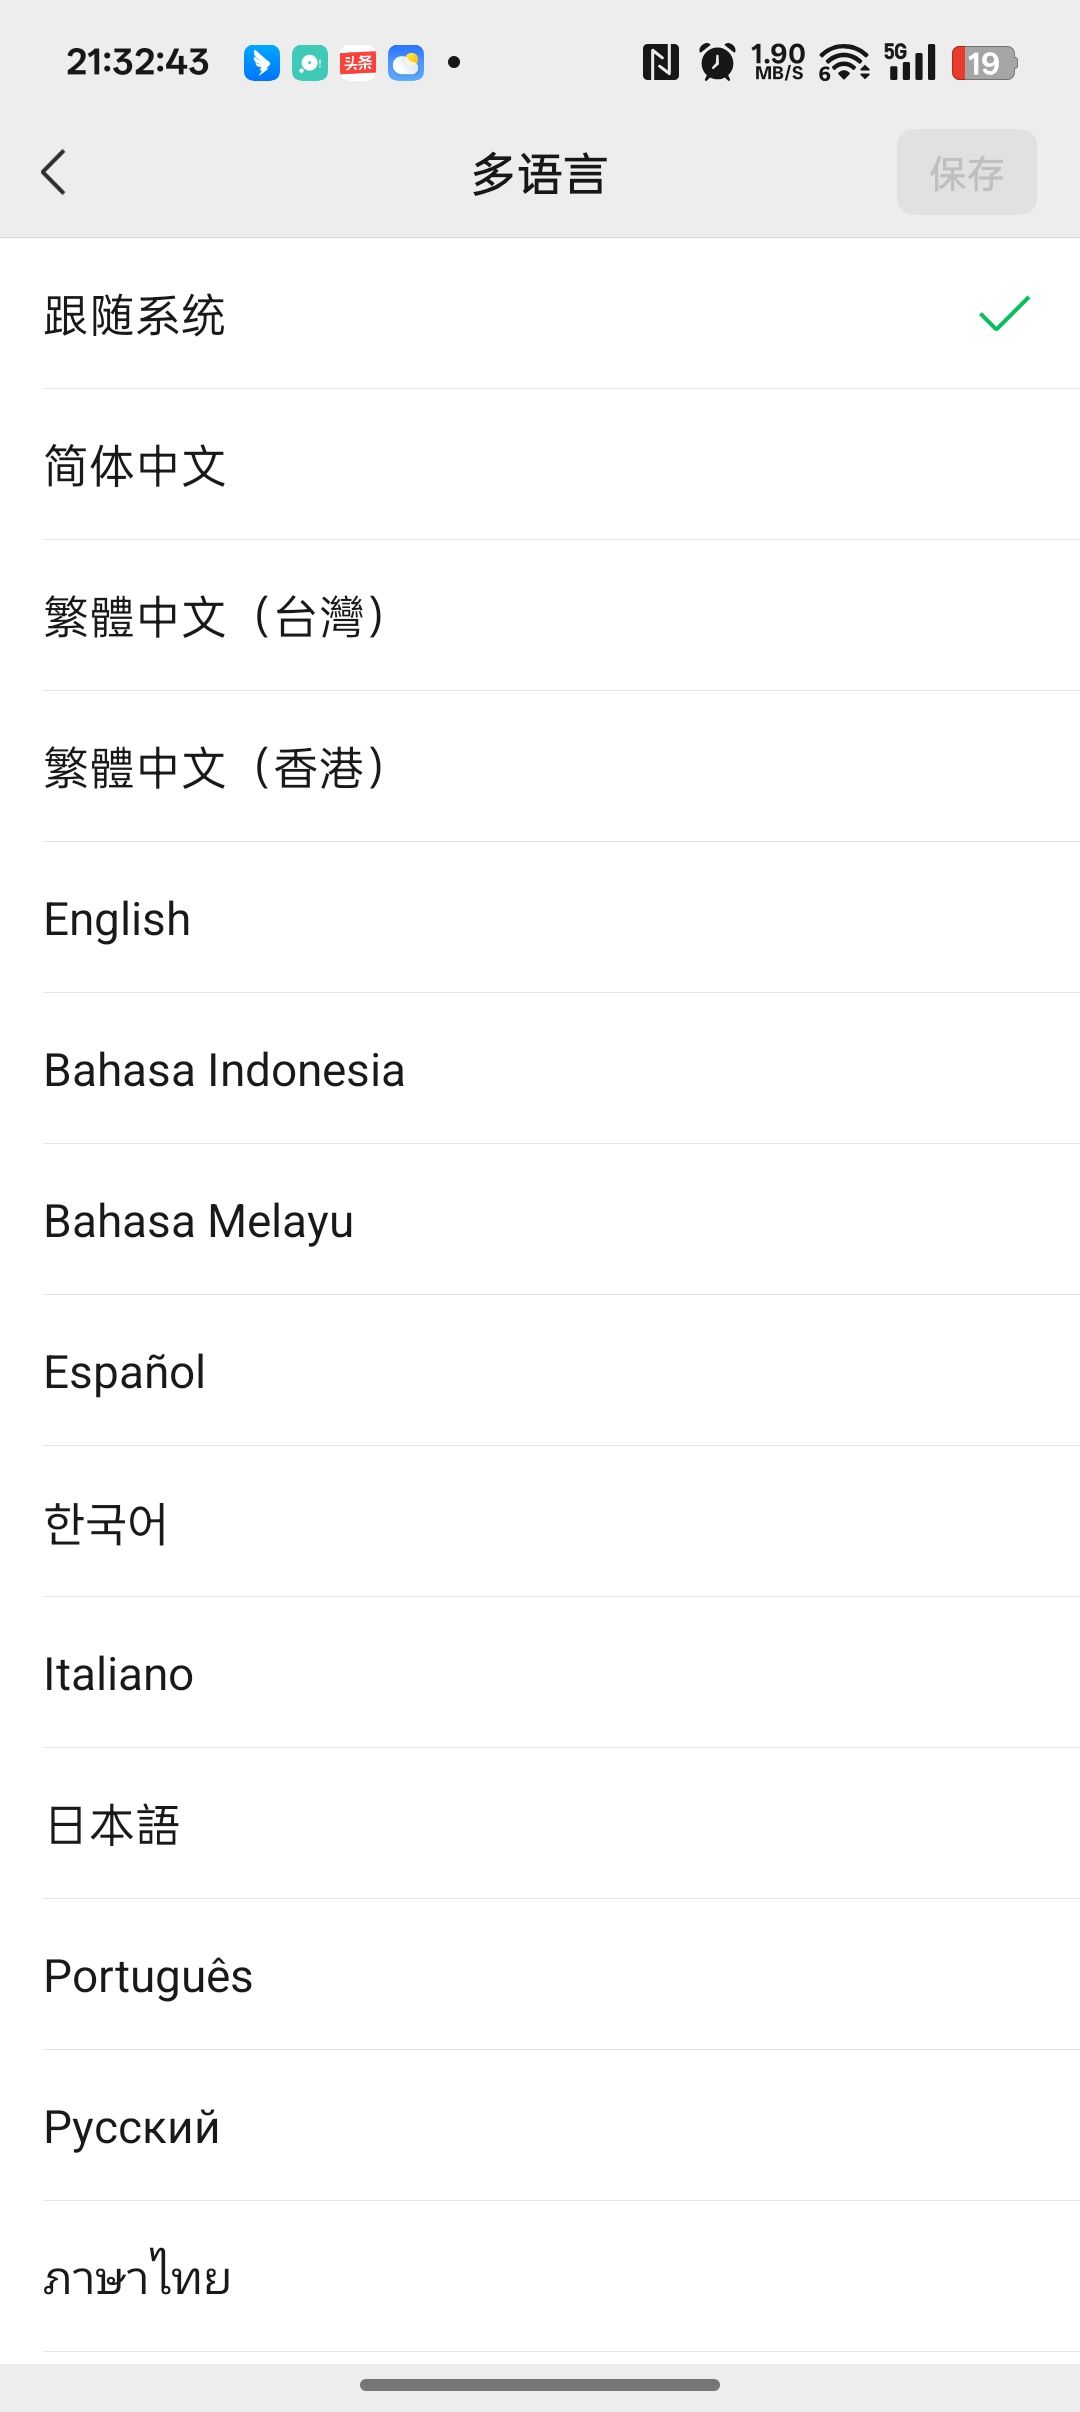Viewport: 1080px width, 2412px height.
Task: Tap the Wi-Fi signal icon
Action: click(844, 62)
